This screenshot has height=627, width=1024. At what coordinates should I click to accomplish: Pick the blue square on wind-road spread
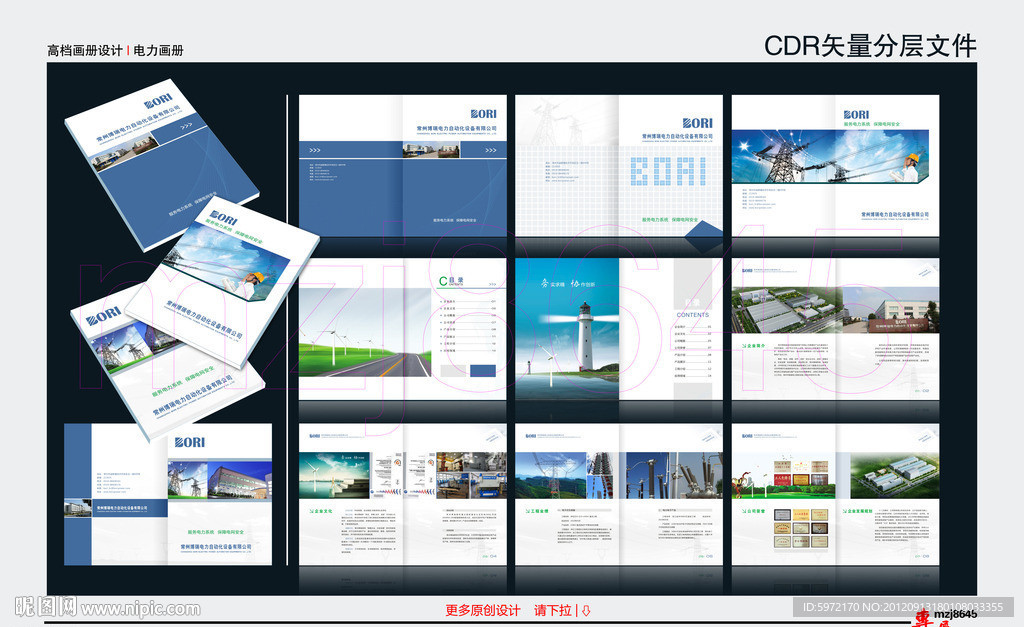click(x=481, y=370)
